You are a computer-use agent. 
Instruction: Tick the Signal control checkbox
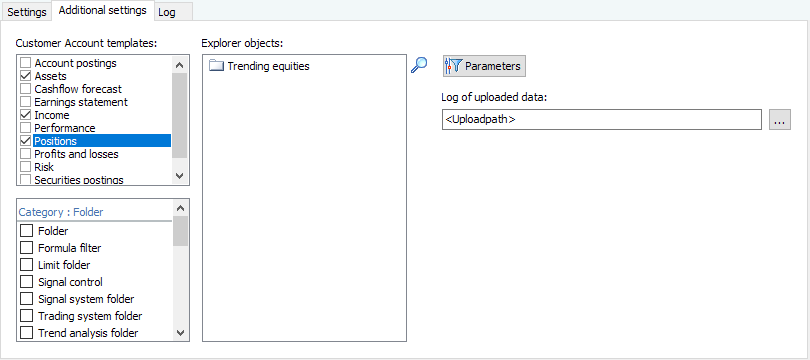[x=26, y=282]
